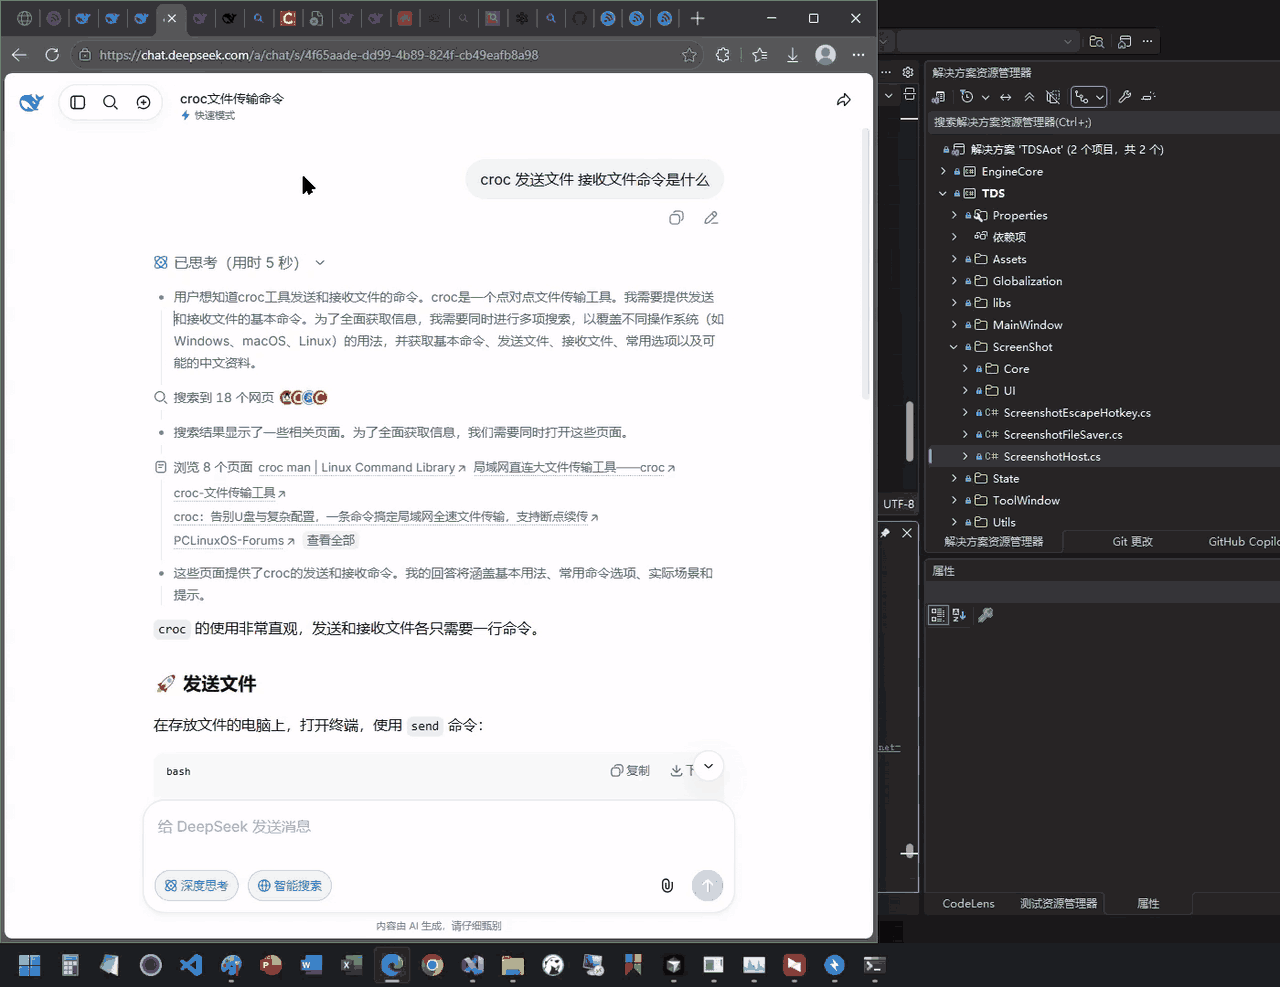Viewport: 1280px width, 987px height.
Task: Bookmark this page with the star icon
Action: pos(689,55)
